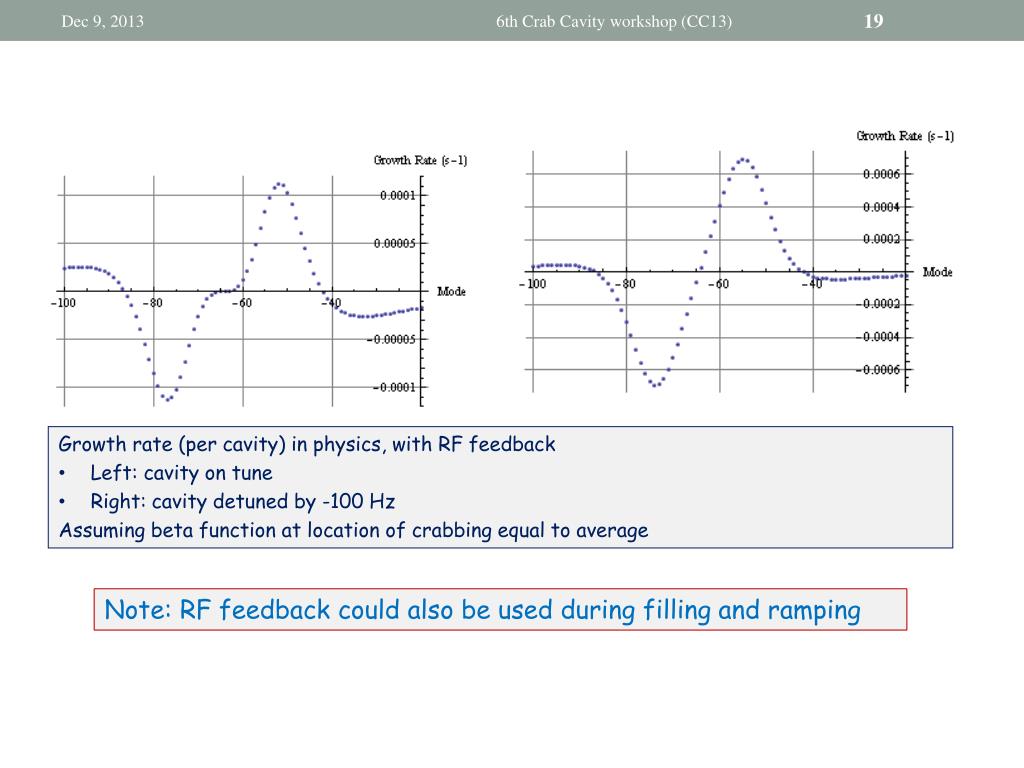Click the -80 x-axis label on left plot
The height and width of the screenshot is (768, 1024).
click(152, 303)
